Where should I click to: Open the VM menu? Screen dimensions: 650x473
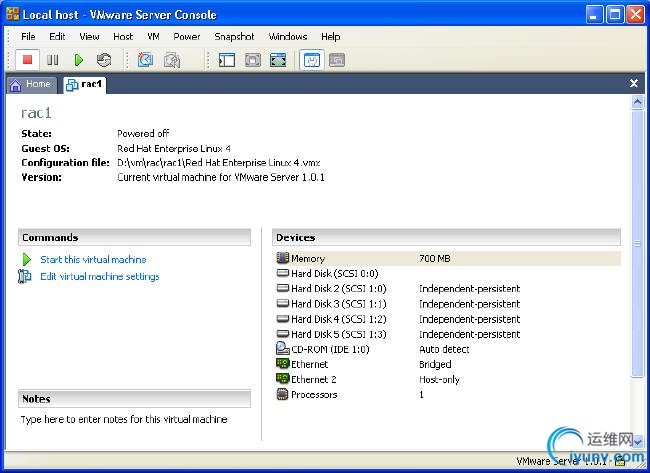click(153, 36)
